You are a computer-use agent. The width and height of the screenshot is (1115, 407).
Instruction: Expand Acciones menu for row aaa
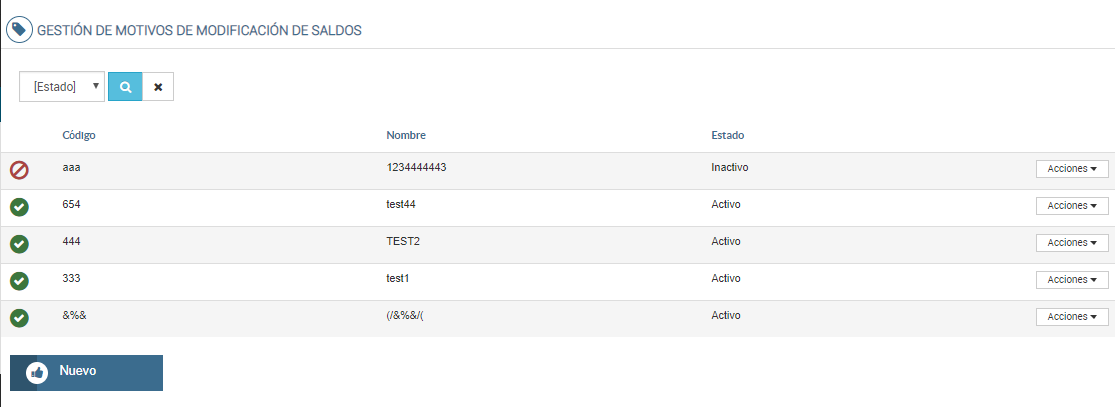(1072, 169)
